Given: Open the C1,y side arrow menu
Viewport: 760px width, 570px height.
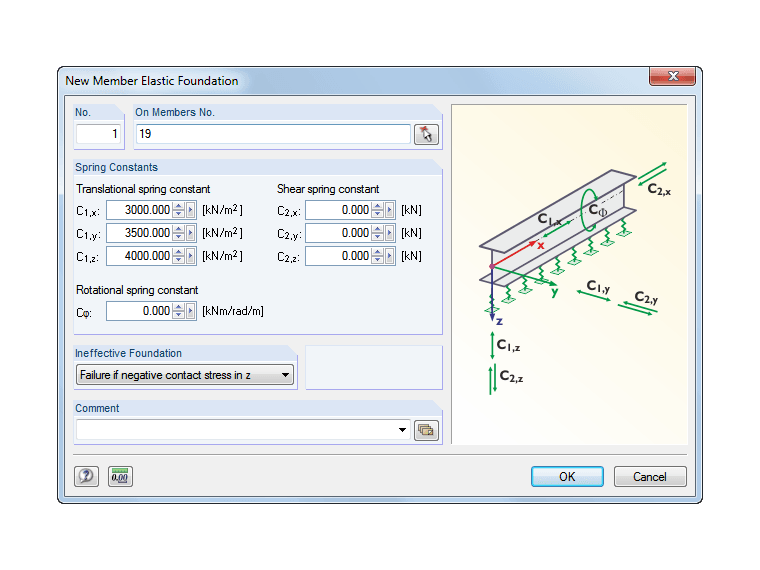Looking at the screenshot, I should click(190, 233).
